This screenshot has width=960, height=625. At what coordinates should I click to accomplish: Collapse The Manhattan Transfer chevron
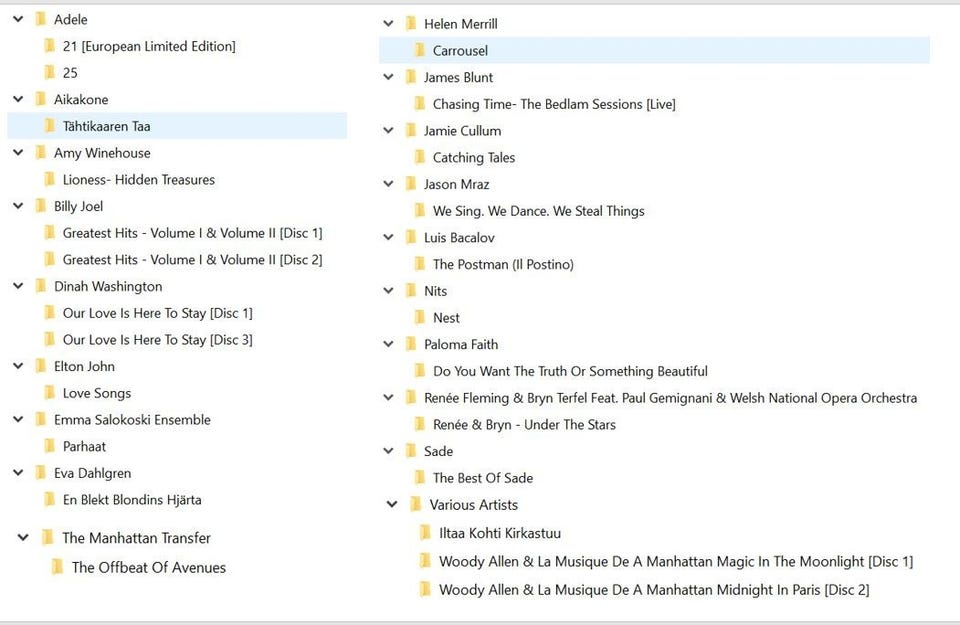[23, 537]
